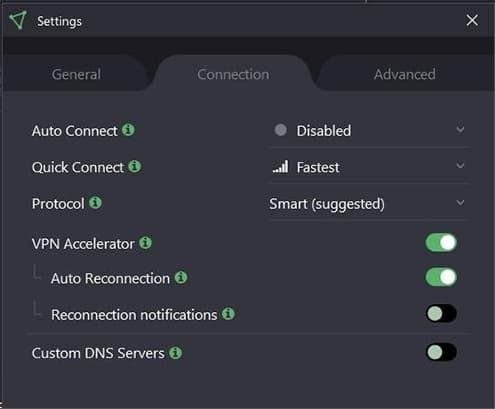This screenshot has width=495, height=409.
Task: Switch to the General tab
Action: (76, 74)
